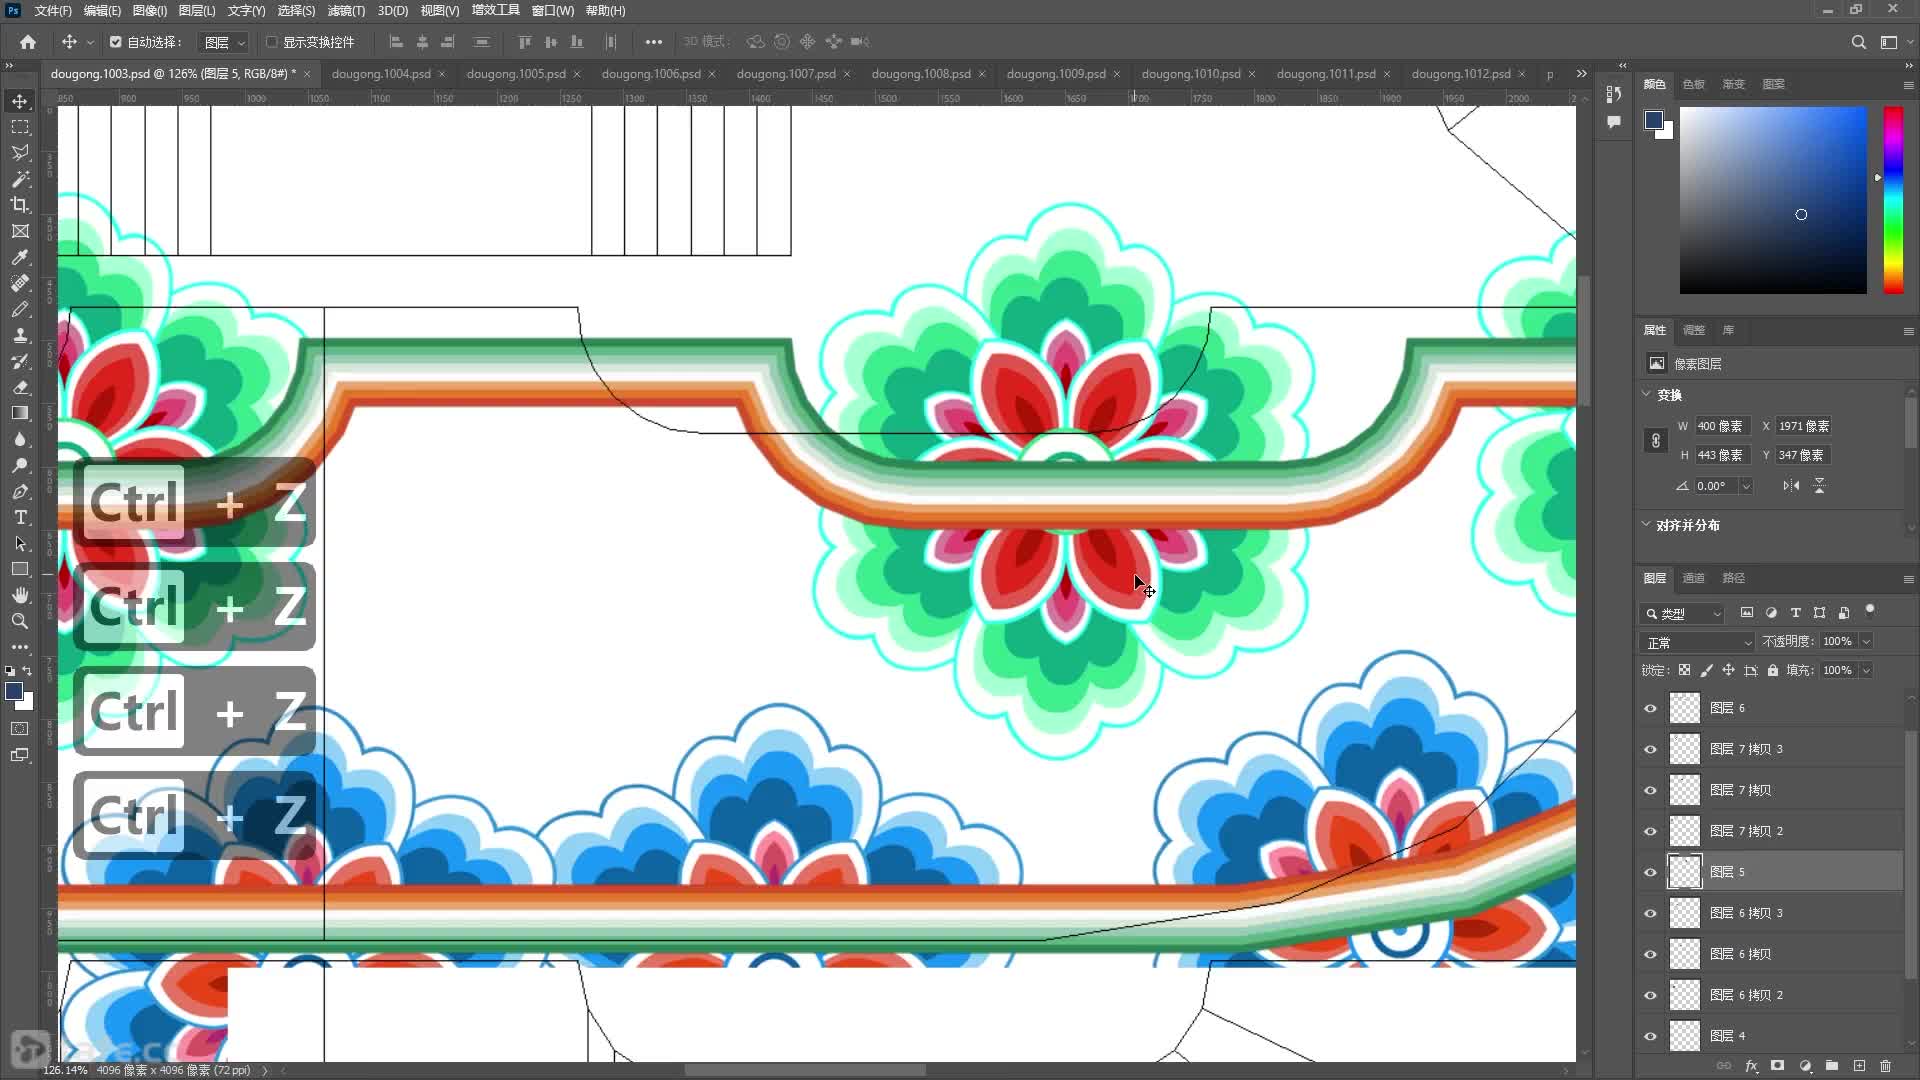Select the Polygonal Lasso tool
The width and height of the screenshot is (1920, 1080).
(20, 153)
